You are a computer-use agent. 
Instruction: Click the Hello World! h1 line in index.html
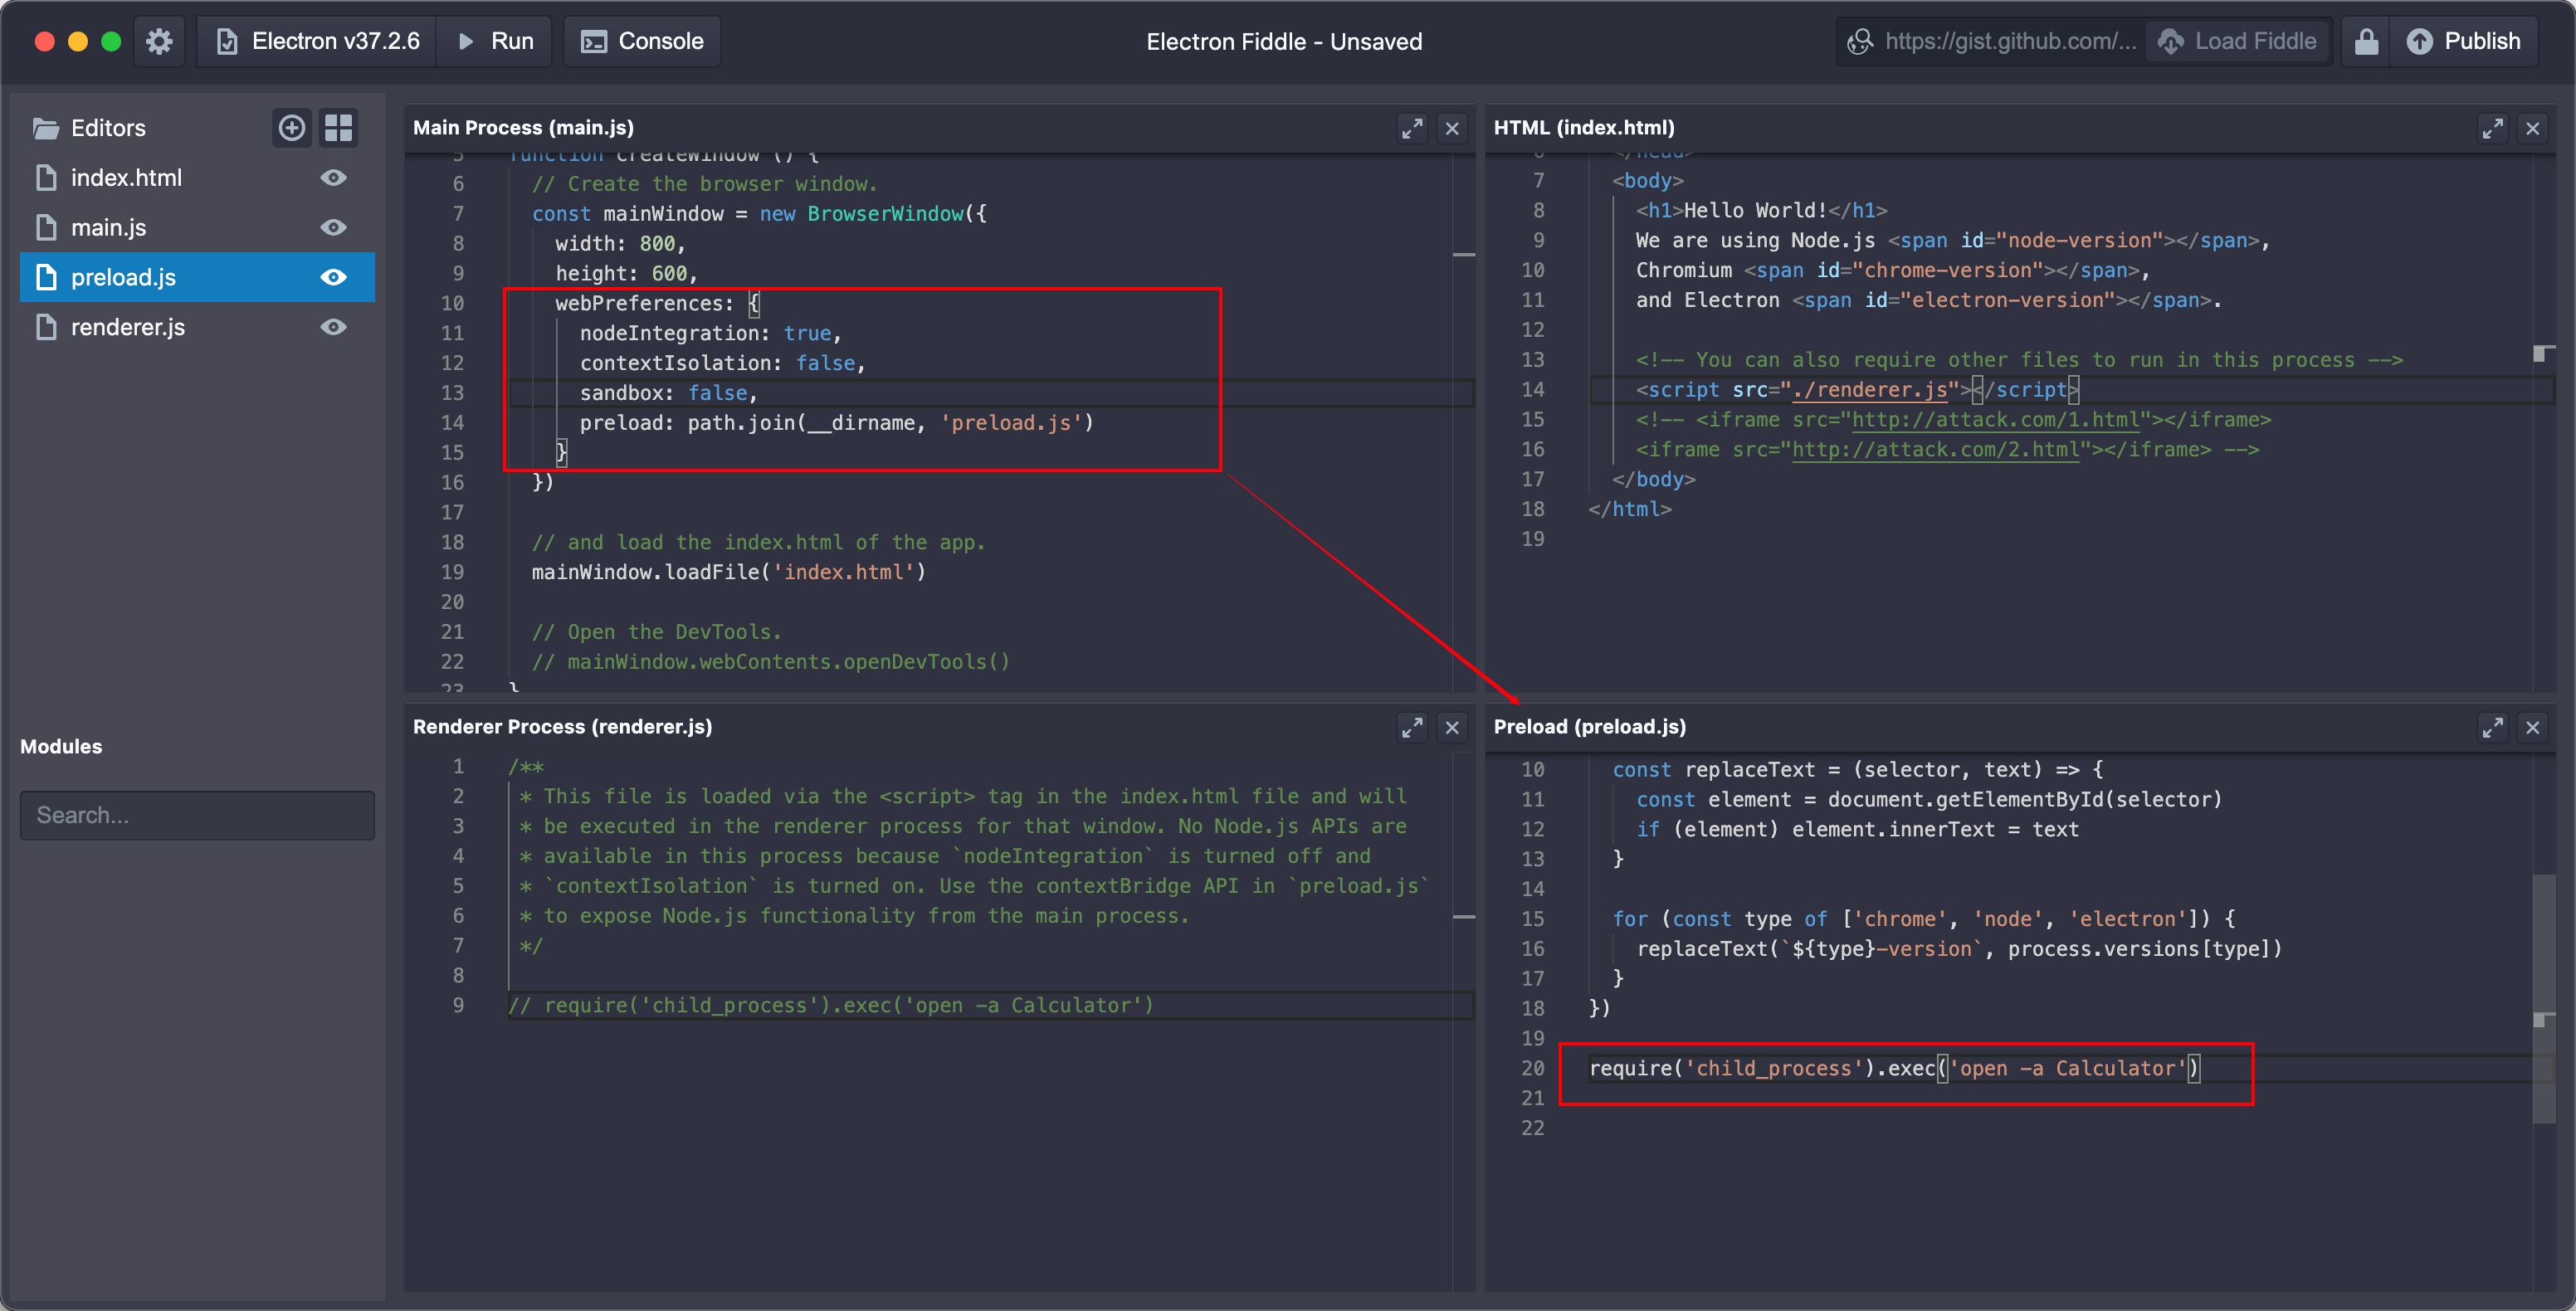1761,210
